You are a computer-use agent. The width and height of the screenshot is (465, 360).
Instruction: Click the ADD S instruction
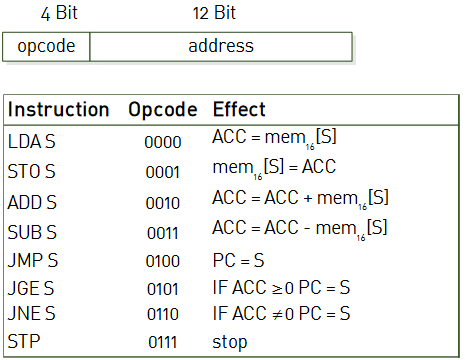[32, 202]
